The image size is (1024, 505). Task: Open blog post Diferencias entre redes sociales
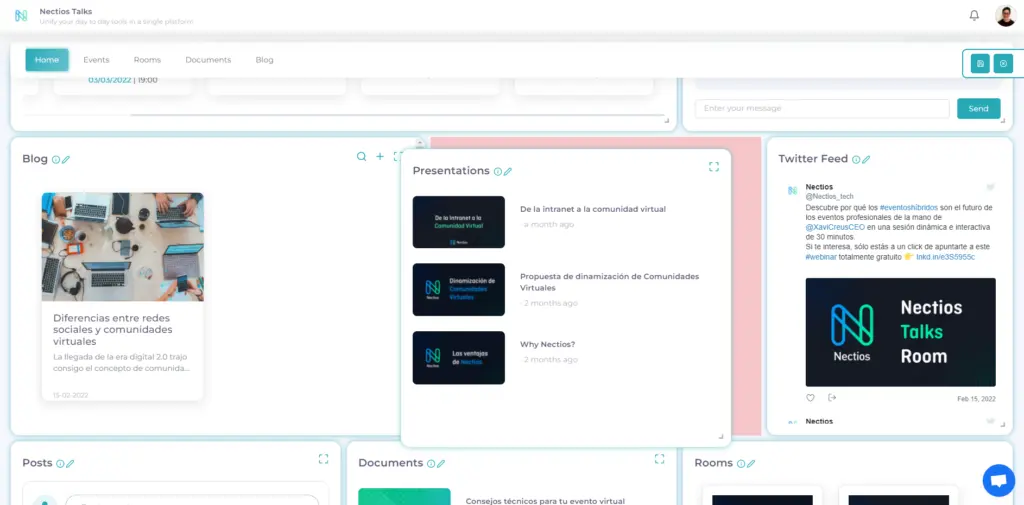point(113,329)
